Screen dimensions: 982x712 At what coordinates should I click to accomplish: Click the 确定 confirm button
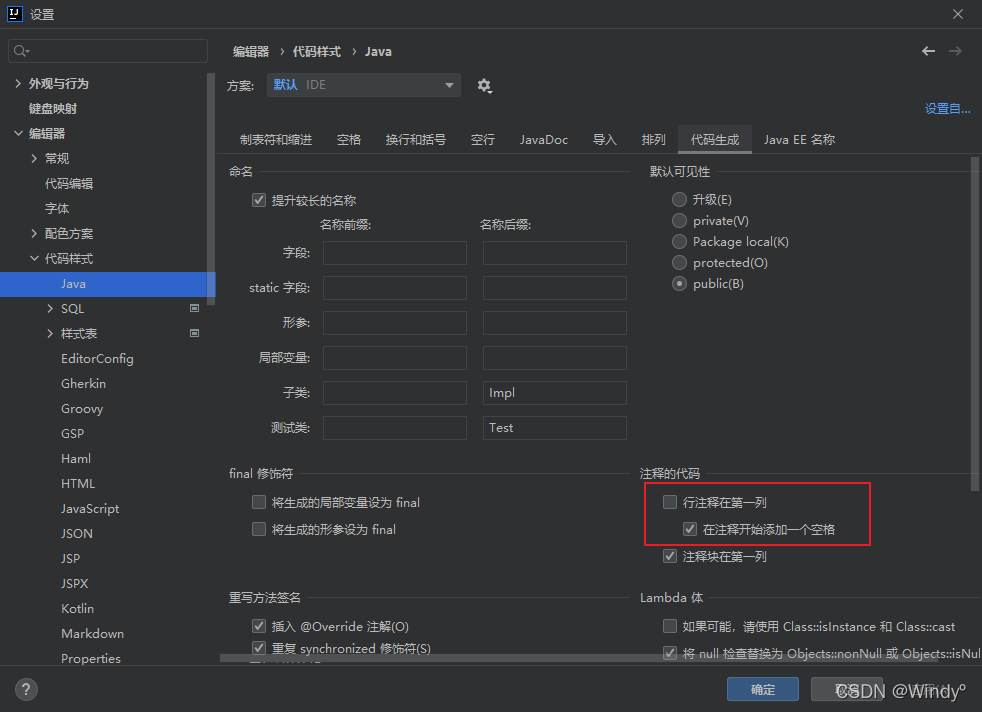click(x=762, y=689)
